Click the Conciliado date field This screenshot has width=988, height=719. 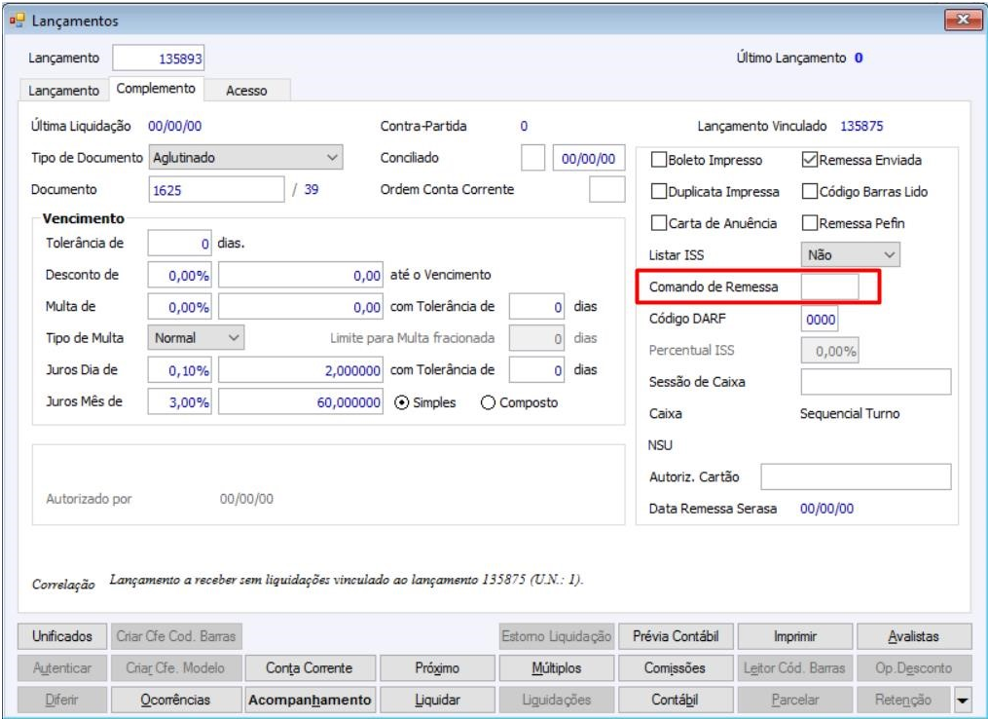coord(589,158)
